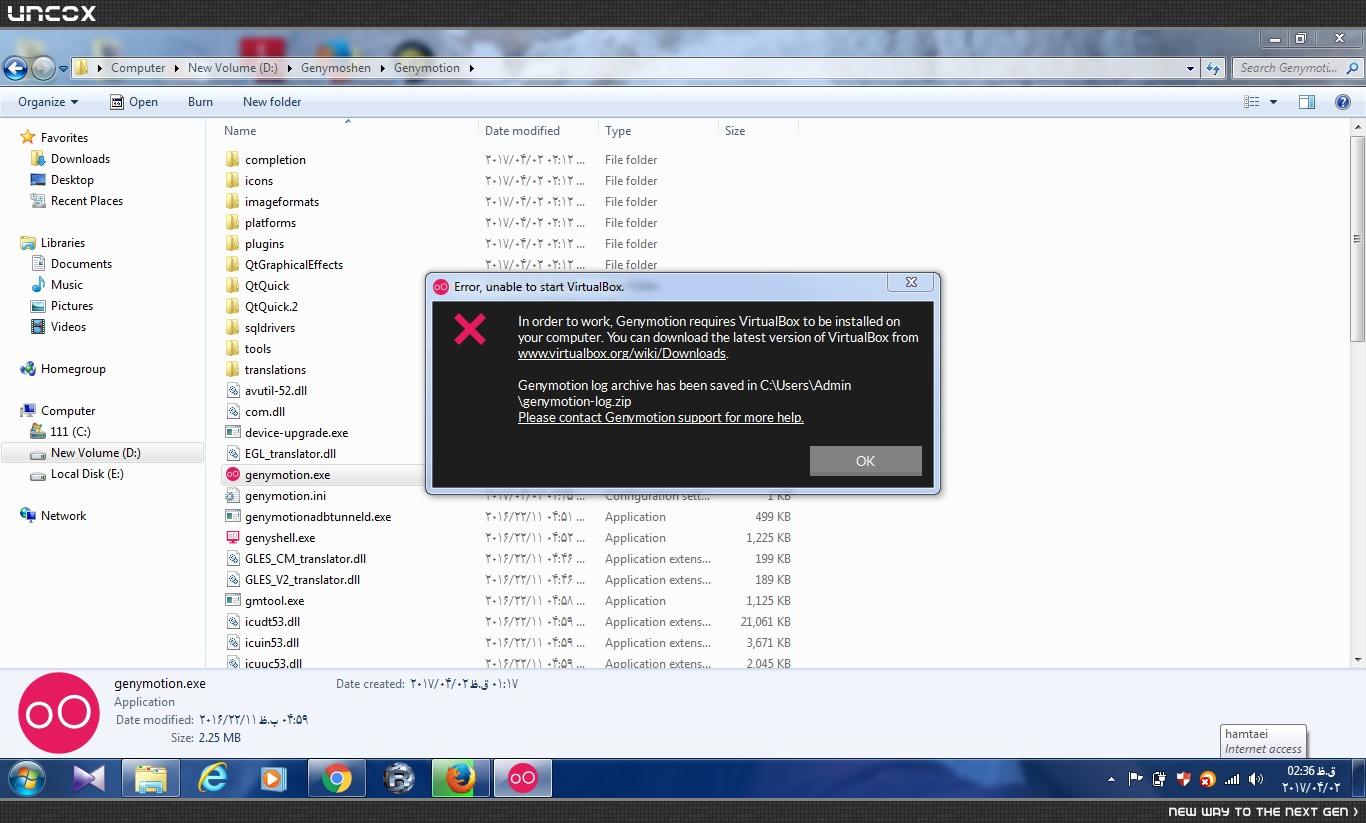Change the view using the view icon
Image resolution: width=1366 pixels, height=823 pixels.
tap(1251, 102)
